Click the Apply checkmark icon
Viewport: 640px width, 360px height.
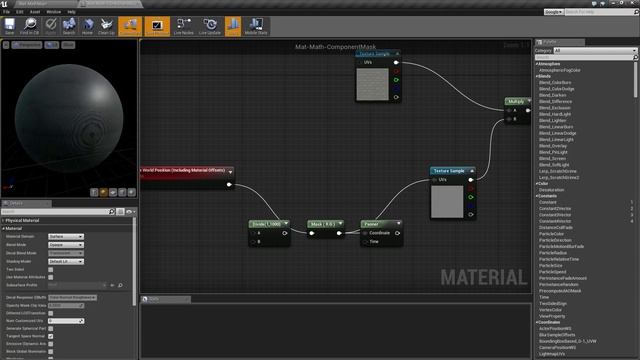click(51, 26)
